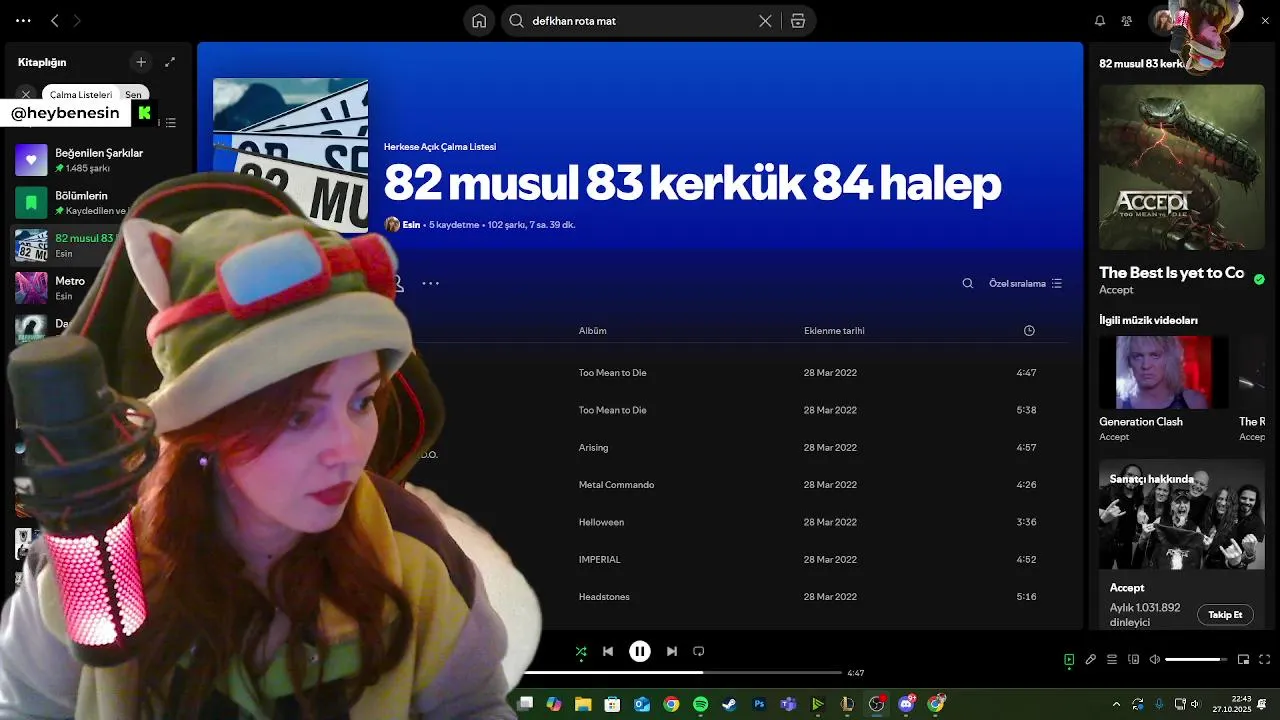Screen dimensions: 1280x720
Task: Open the Helloween album link
Action: (x=601, y=522)
